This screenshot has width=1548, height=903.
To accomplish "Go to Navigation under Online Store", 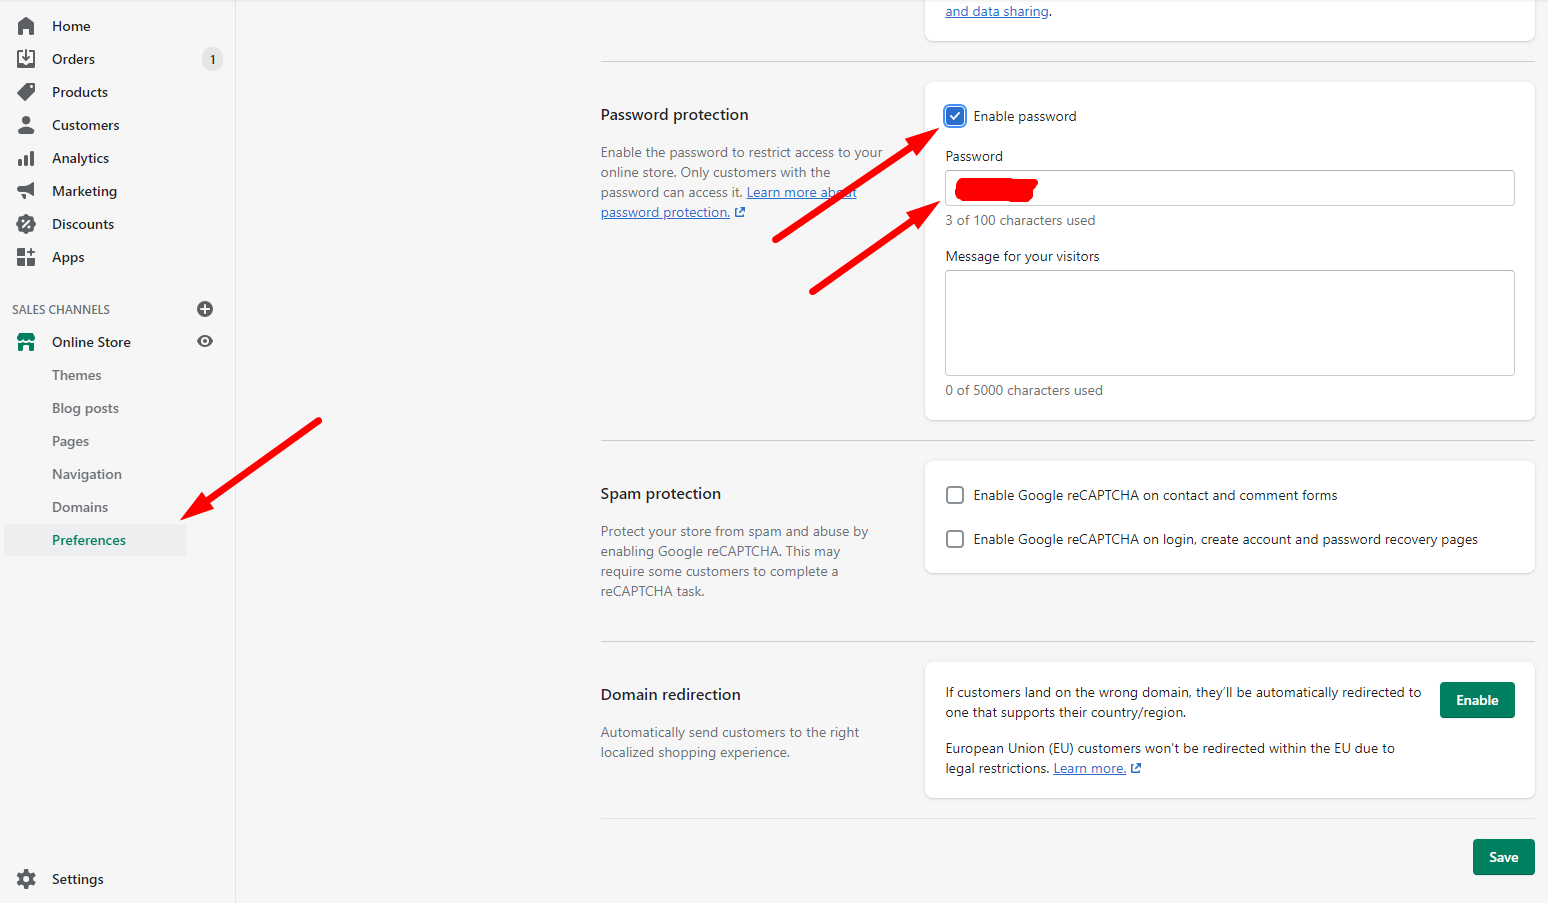I will coord(87,474).
